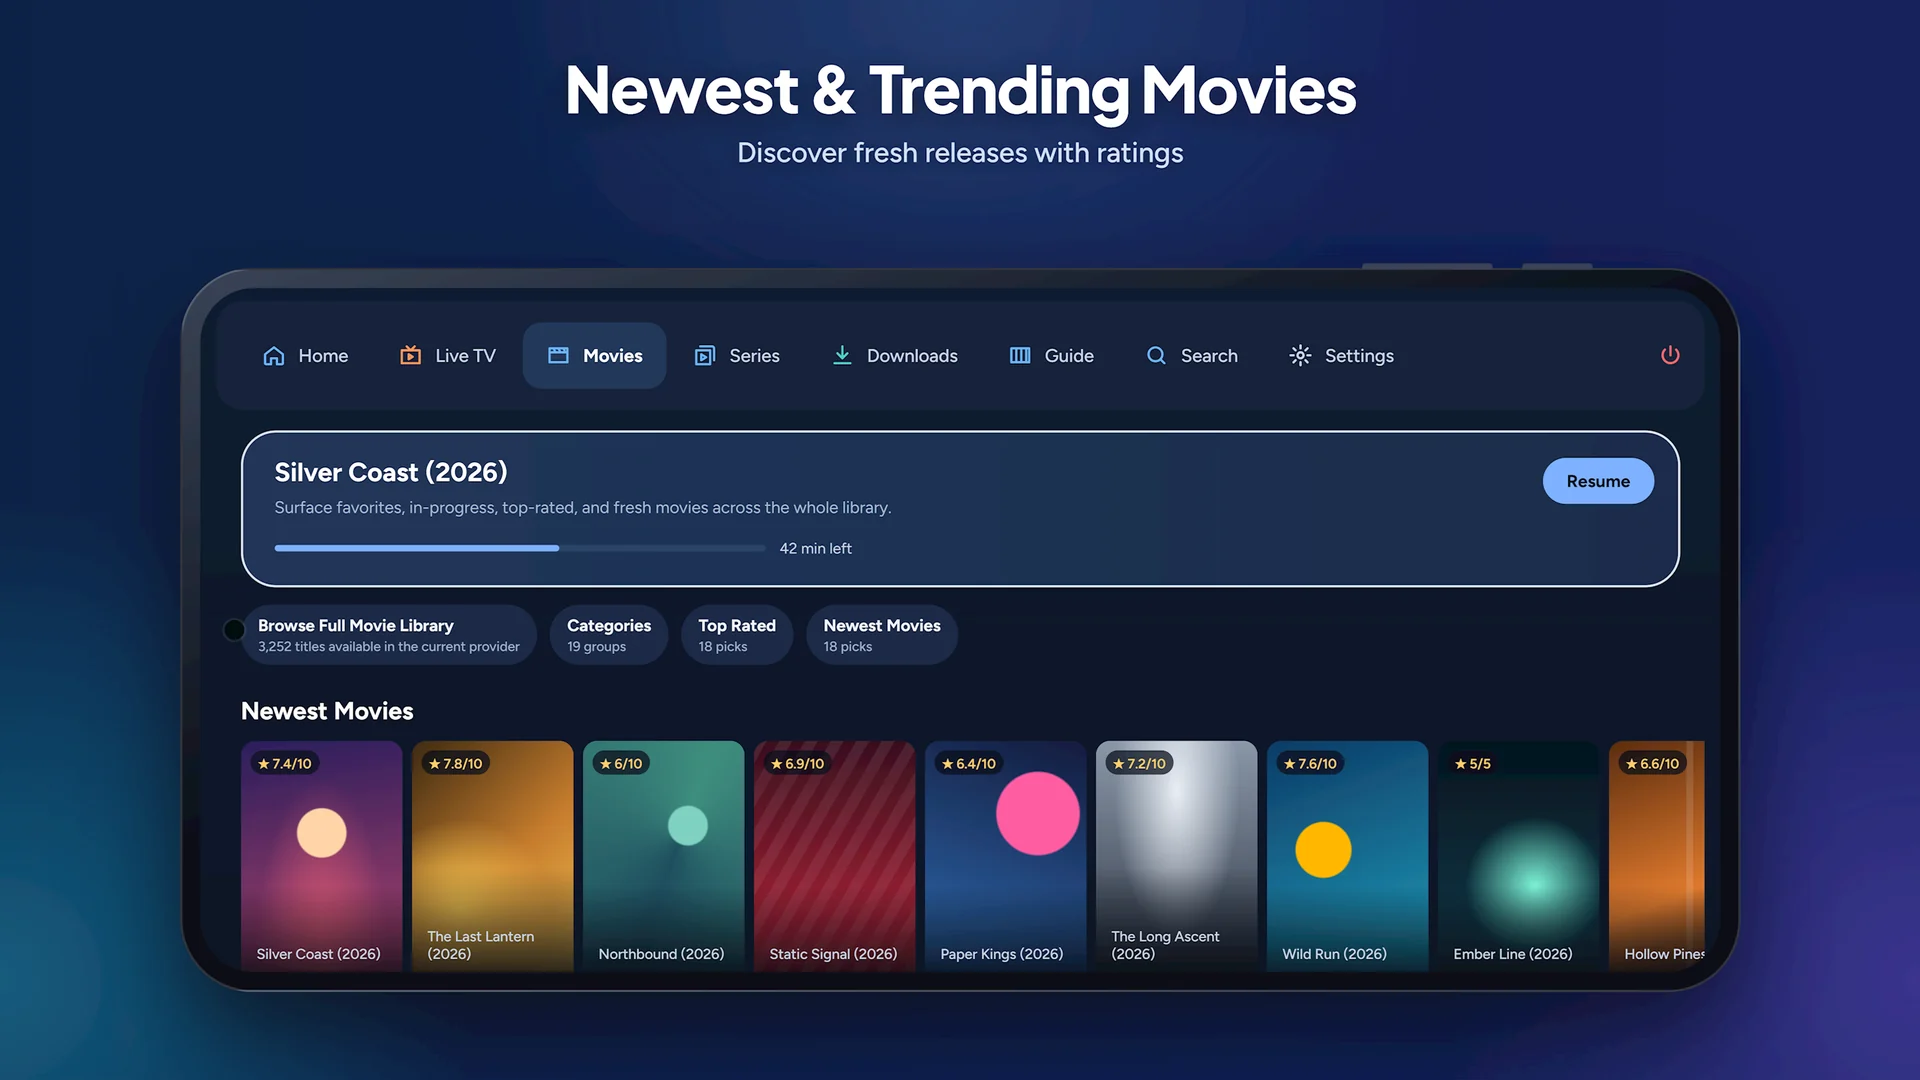Open the Home tab label

323,356
